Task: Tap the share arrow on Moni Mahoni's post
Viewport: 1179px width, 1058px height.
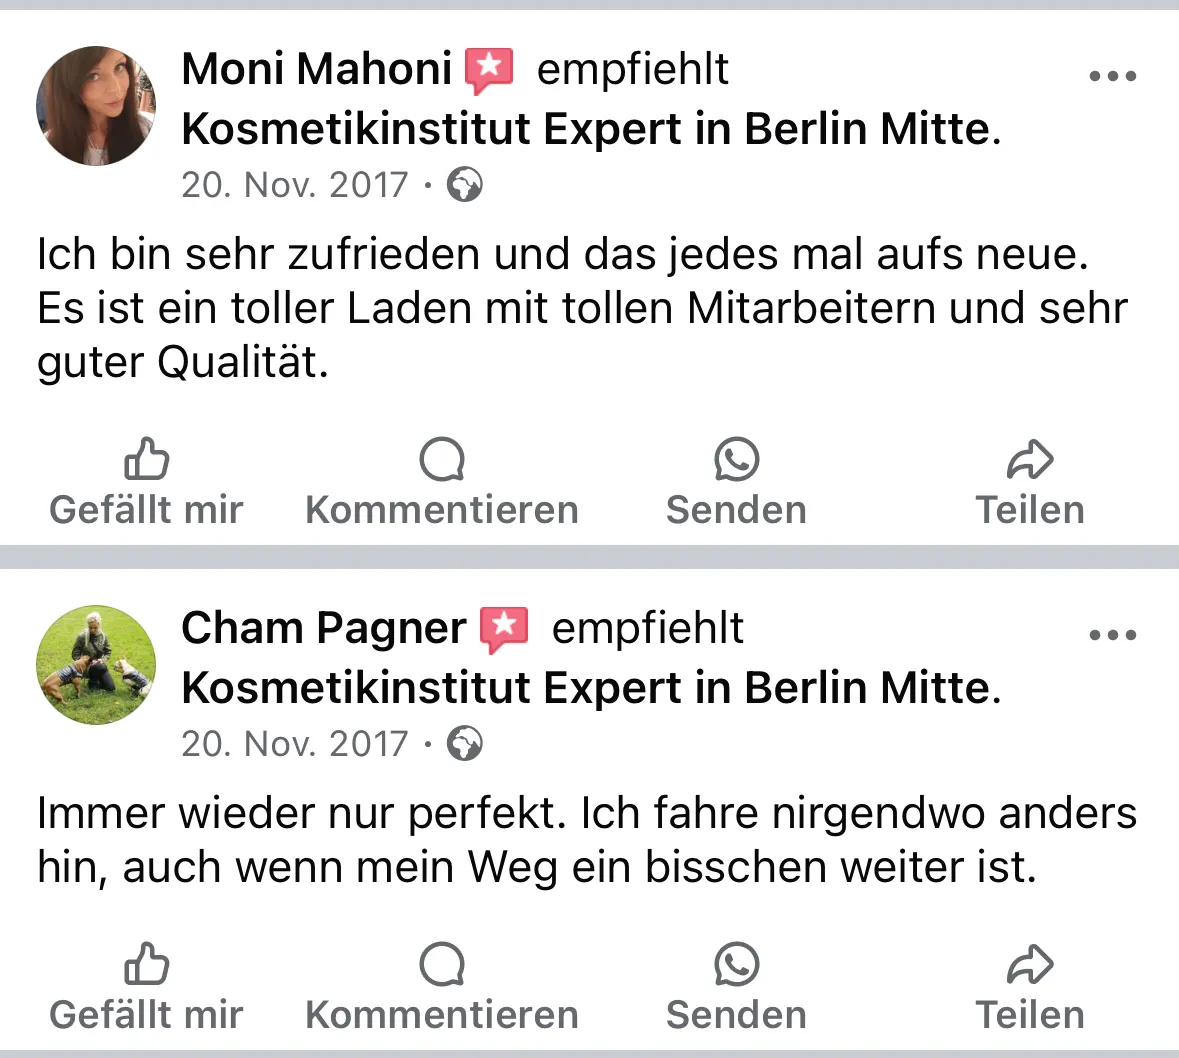Action: click(x=1030, y=459)
